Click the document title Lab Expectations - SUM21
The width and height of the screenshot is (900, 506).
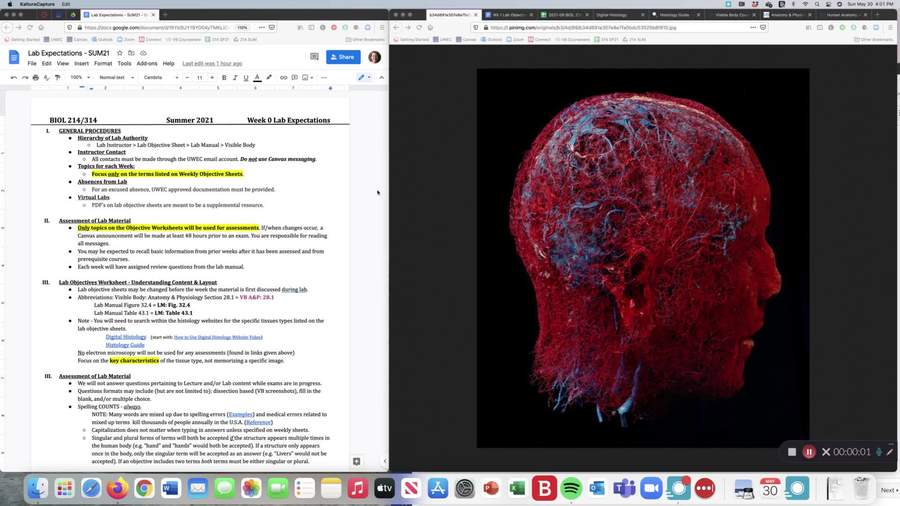click(68, 53)
